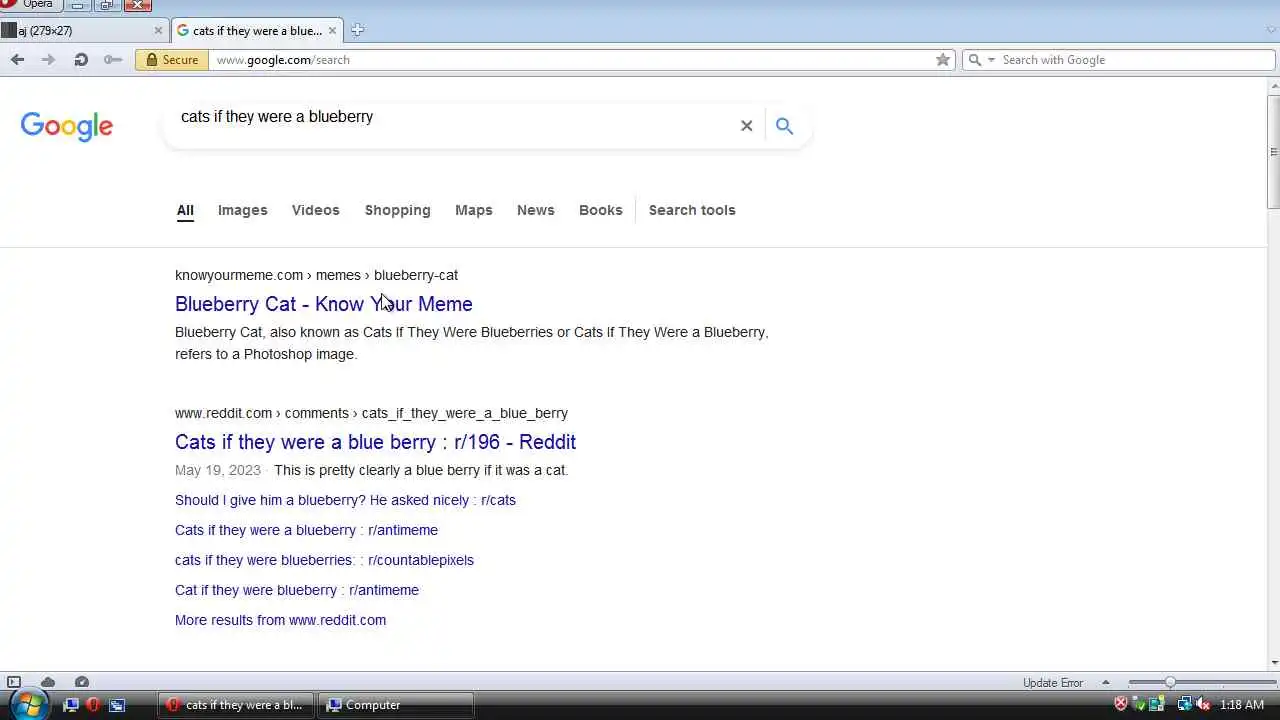Open cats if they were blueberries r/countablepixels link
The width and height of the screenshot is (1280, 720).
click(324, 560)
